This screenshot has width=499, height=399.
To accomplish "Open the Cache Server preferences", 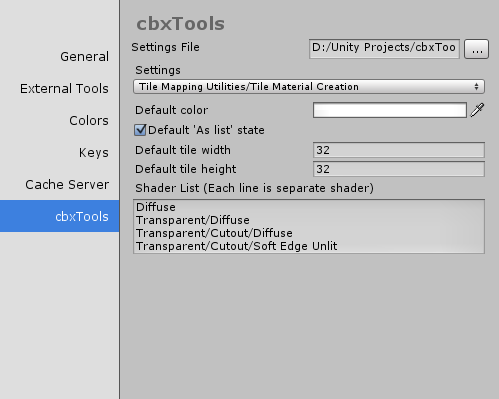I will pyautogui.click(x=67, y=184).
